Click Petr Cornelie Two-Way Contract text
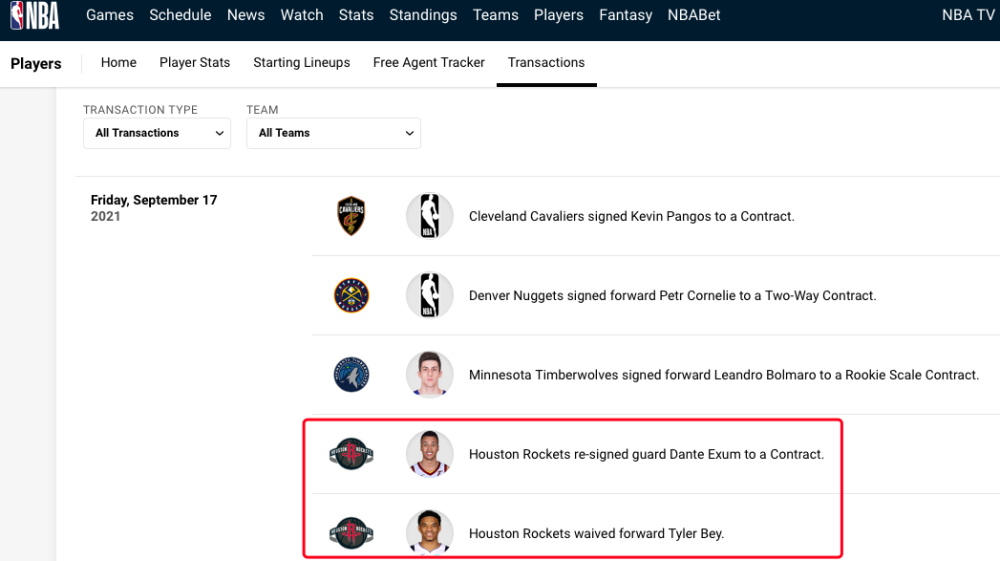1000x561 pixels. (x=672, y=295)
